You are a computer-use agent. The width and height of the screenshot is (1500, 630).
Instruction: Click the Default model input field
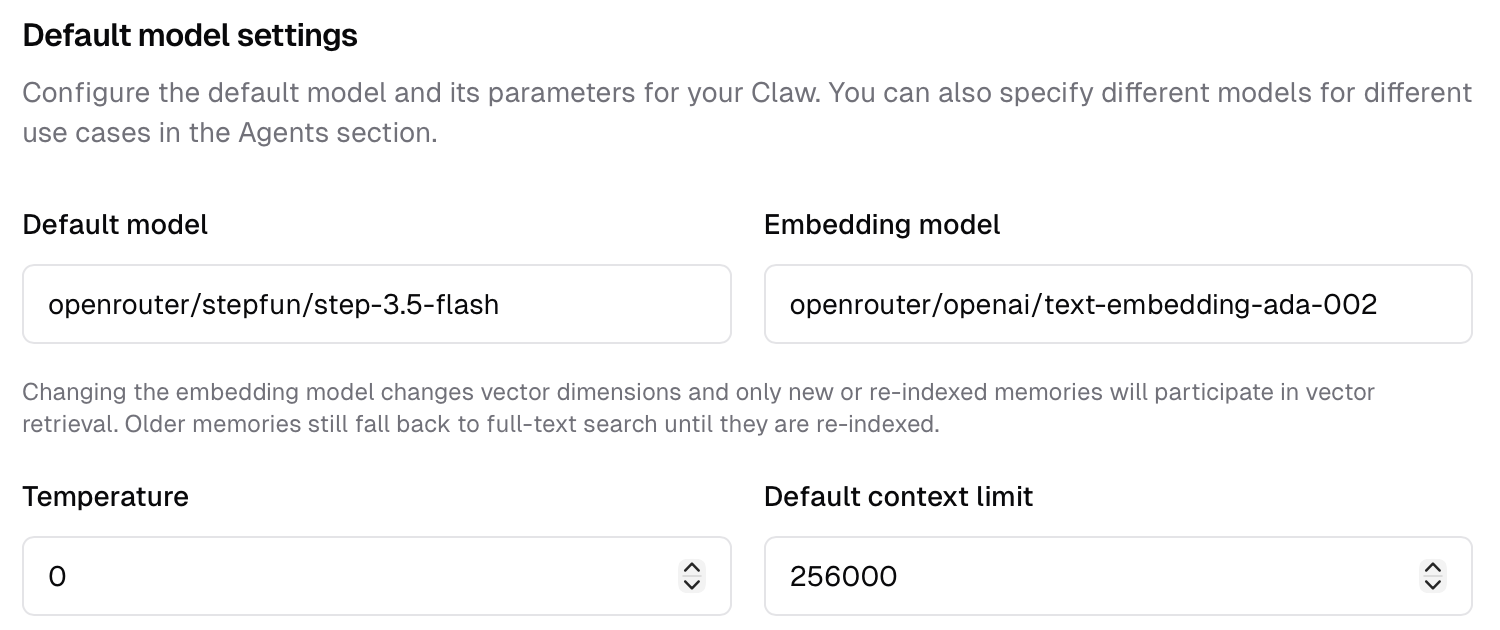click(x=376, y=304)
